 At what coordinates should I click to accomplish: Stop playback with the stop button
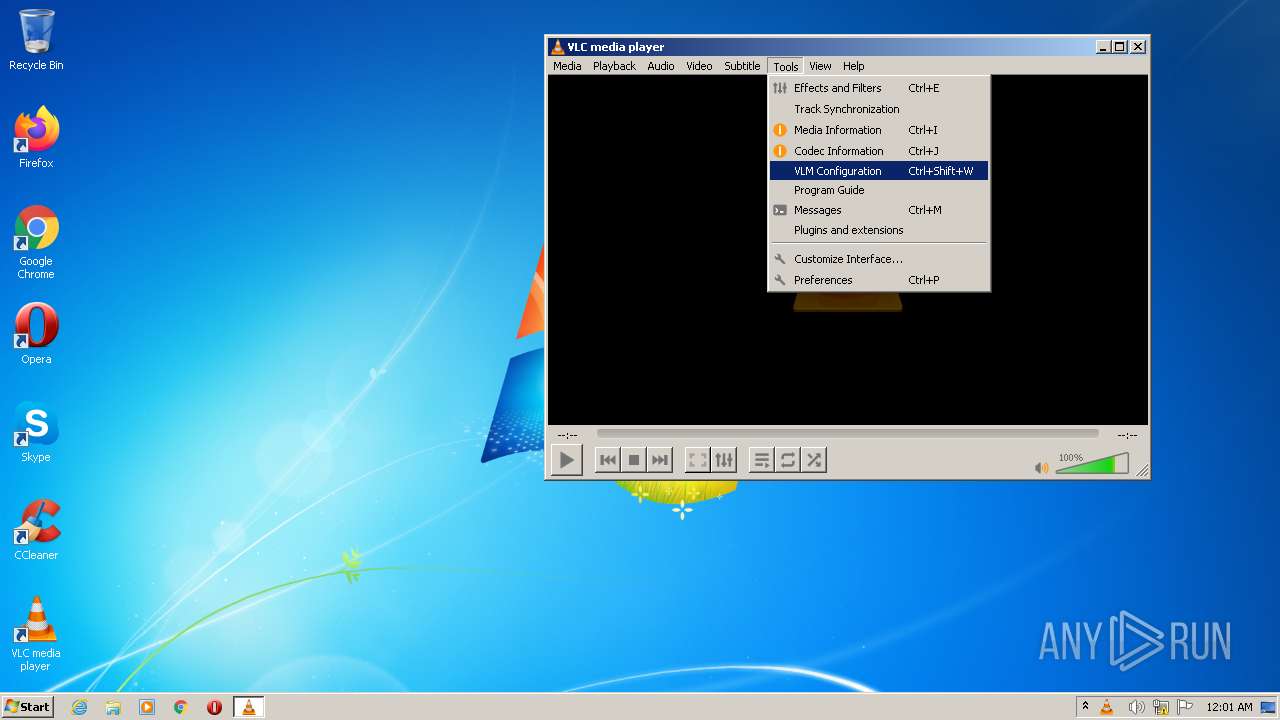point(633,460)
